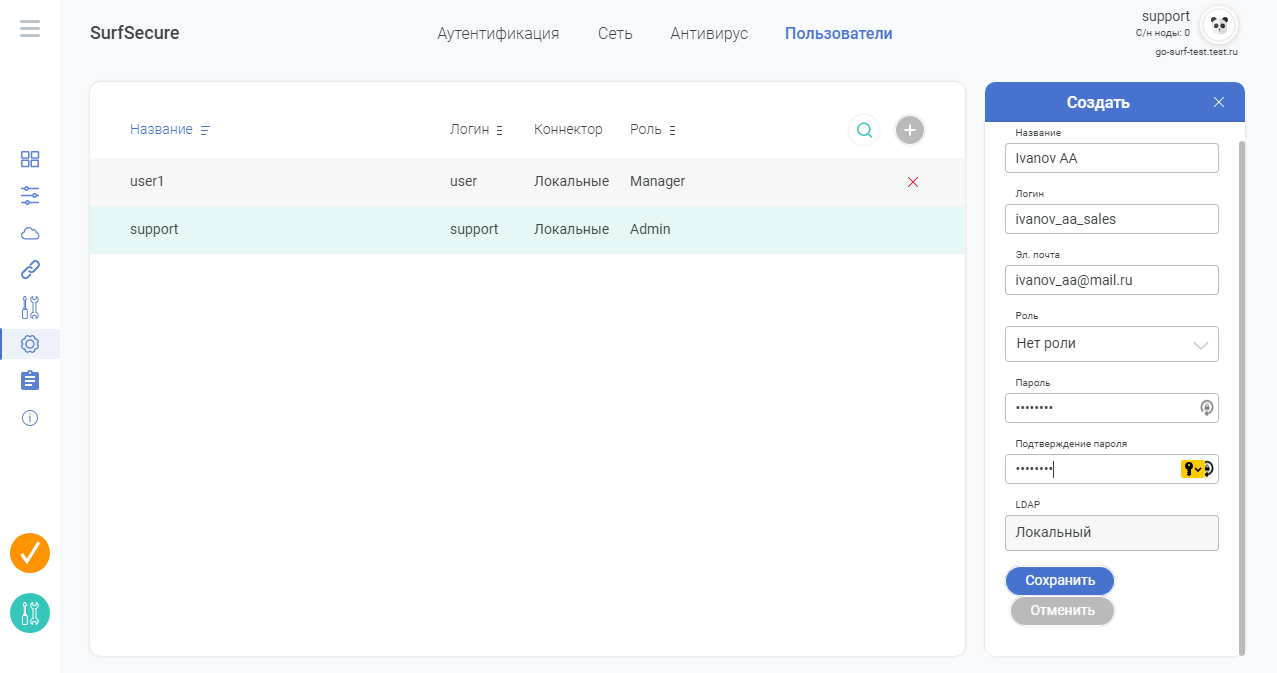Click the go-surf-test.test.ru host text
The height and width of the screenshot is (673, 1277).
tap(1196, 51)
